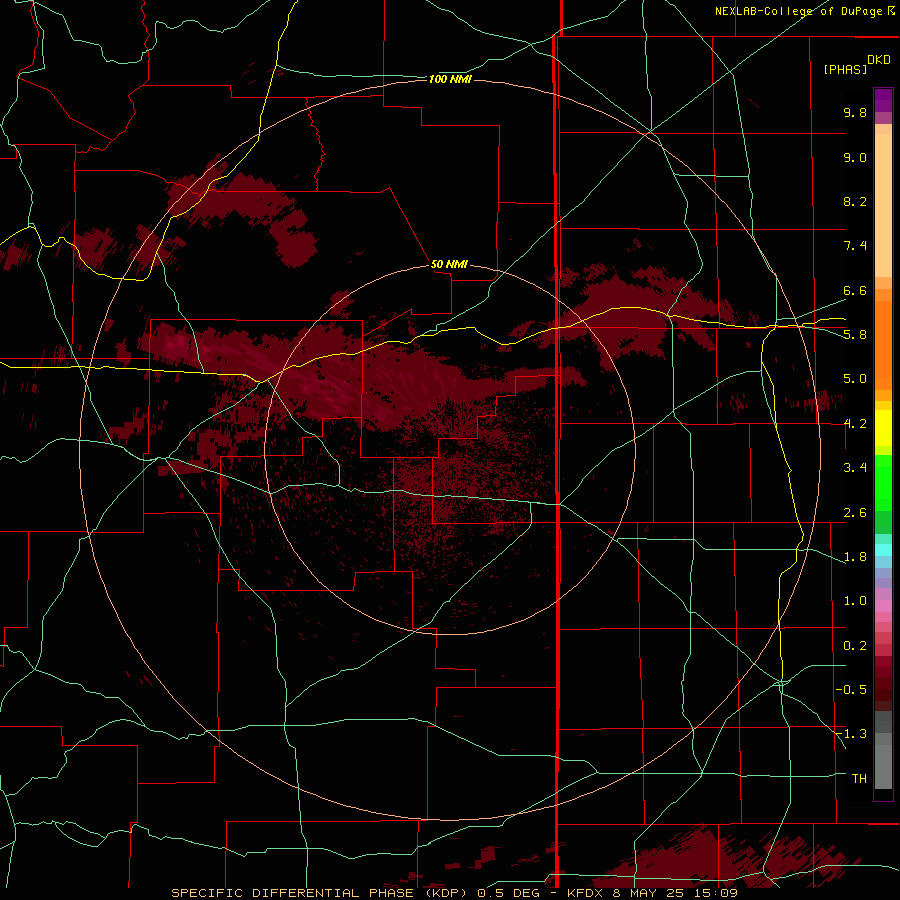900x900 pixels.
Task: Click the DKD legend unit label
Action: 879,60
